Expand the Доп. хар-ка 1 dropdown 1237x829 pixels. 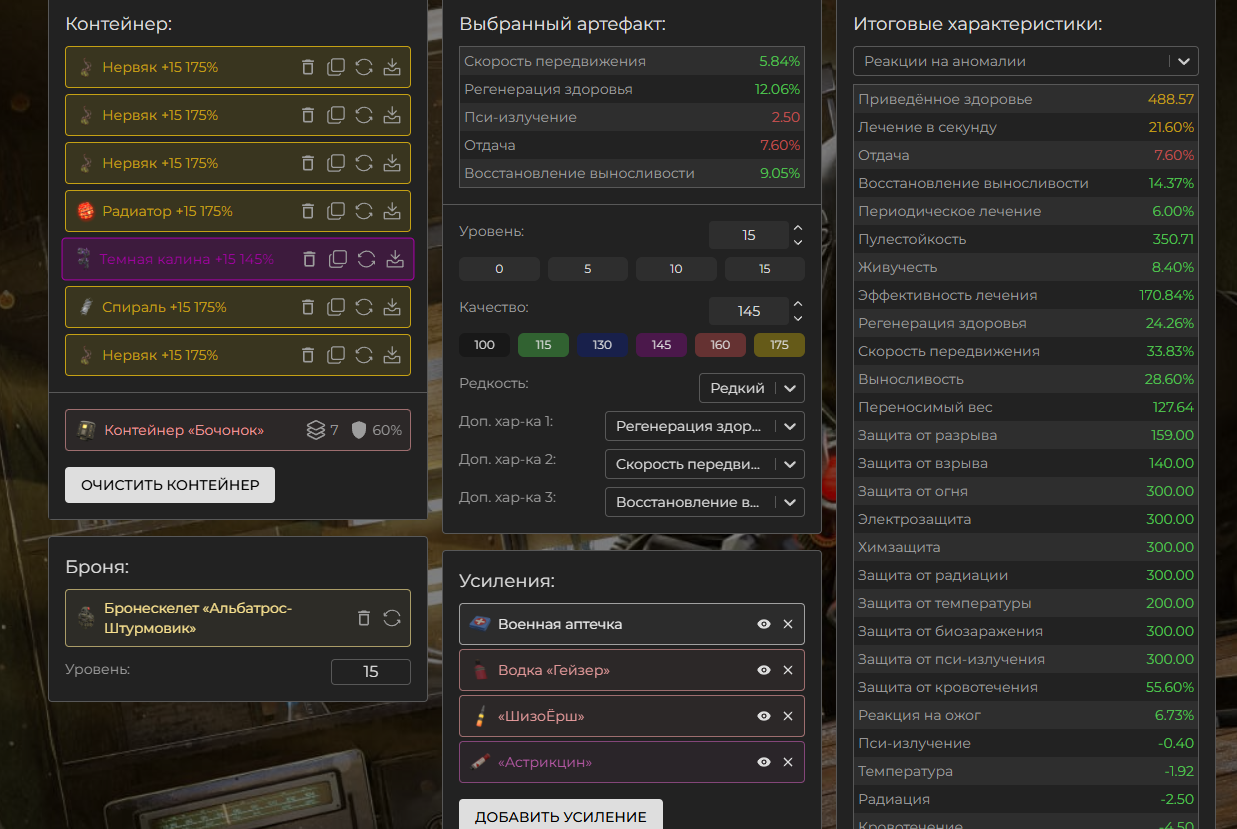(x=704, y=426)
